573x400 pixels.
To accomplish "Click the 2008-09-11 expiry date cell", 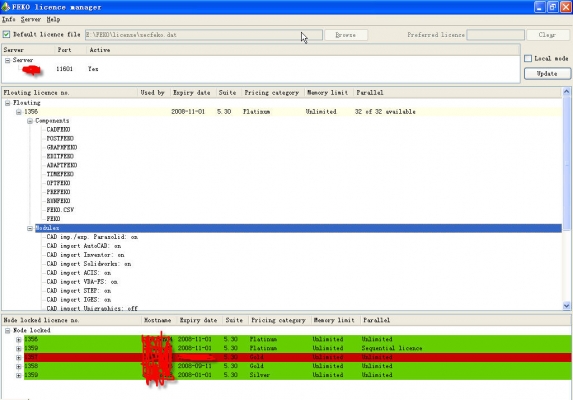I will 194,366.
